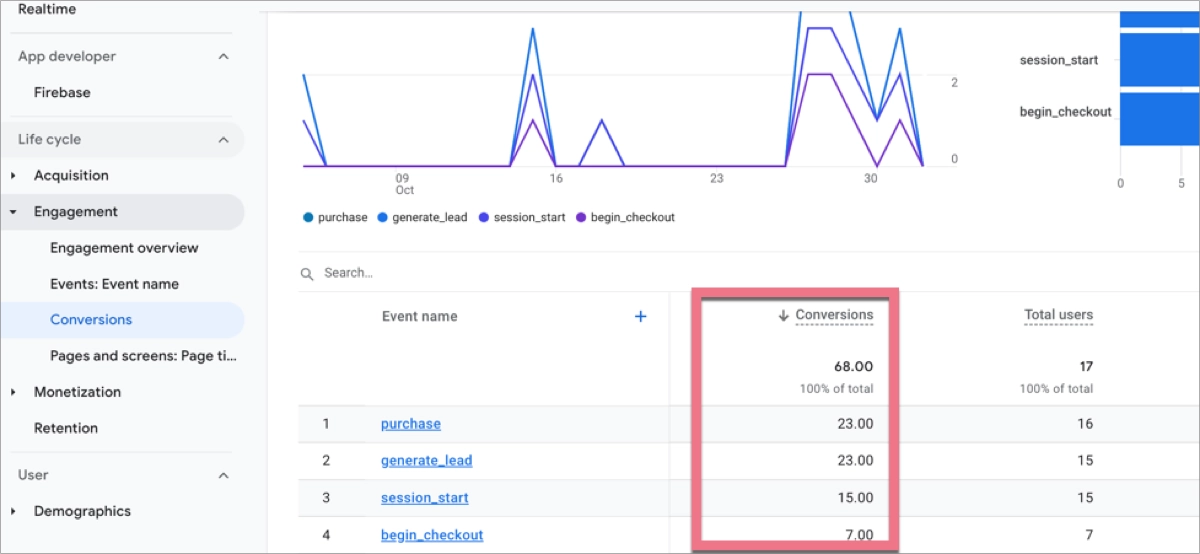Add a dimension with the plus icon

click(641, 316)
